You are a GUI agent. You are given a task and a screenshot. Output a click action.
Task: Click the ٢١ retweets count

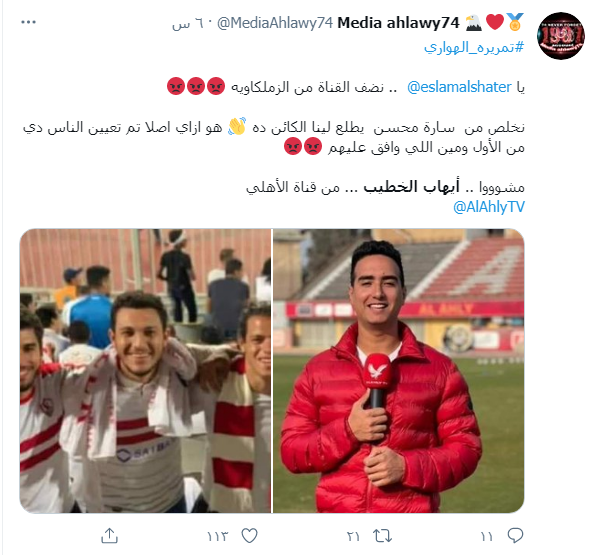pyautogui.click(x=353, y=536)
